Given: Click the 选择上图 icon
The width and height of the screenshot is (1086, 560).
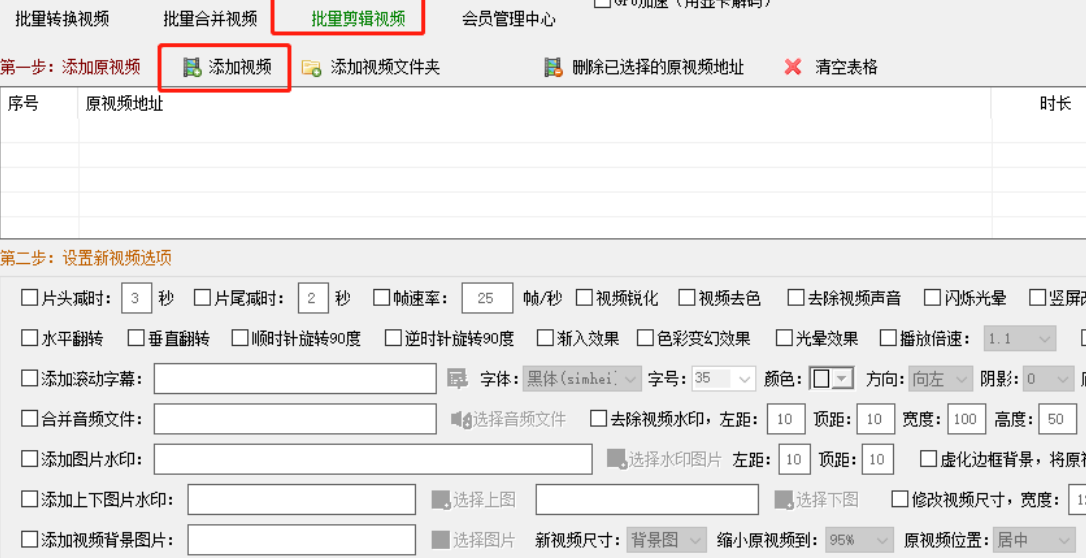Looking at the screenshot, I should (441, 500).
